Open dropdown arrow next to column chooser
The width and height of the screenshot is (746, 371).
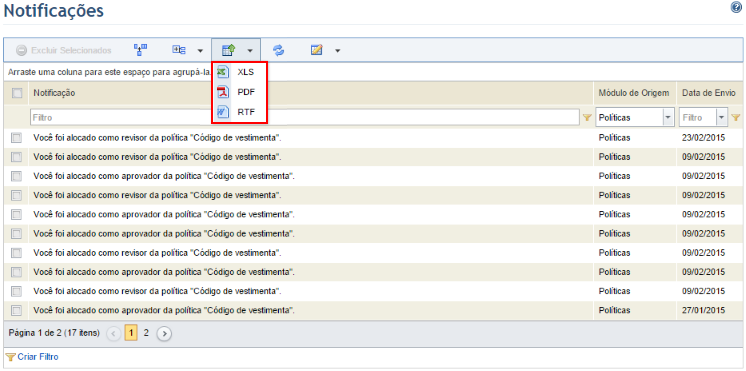pos(200,50)
